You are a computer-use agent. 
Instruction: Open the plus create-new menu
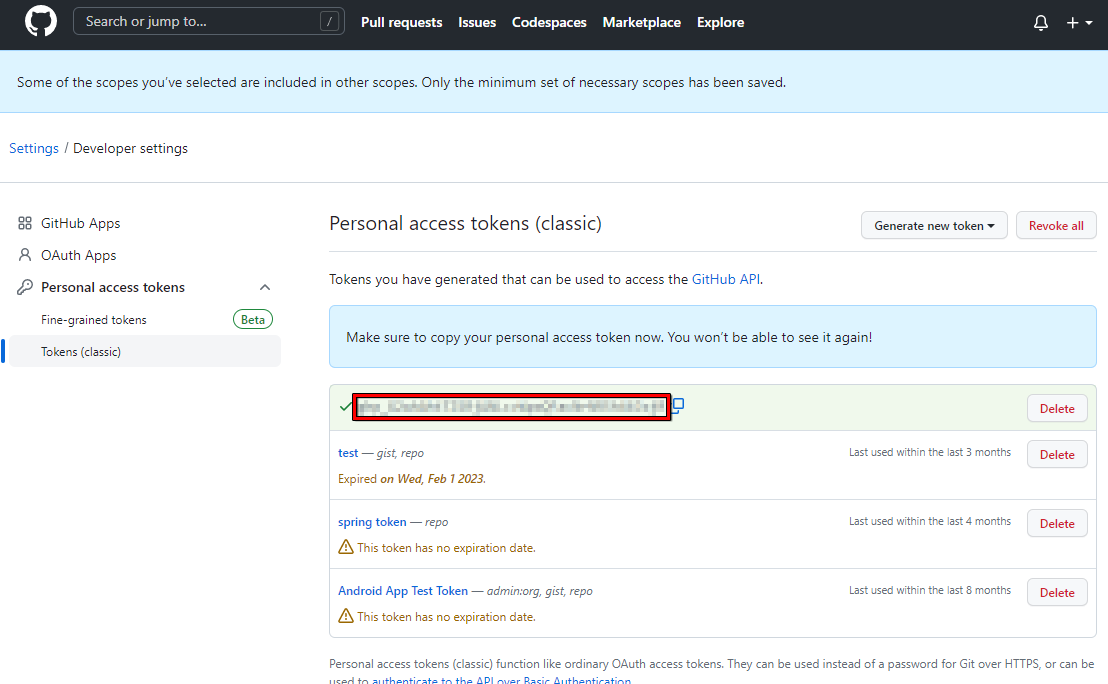(x=1079, y=23)
